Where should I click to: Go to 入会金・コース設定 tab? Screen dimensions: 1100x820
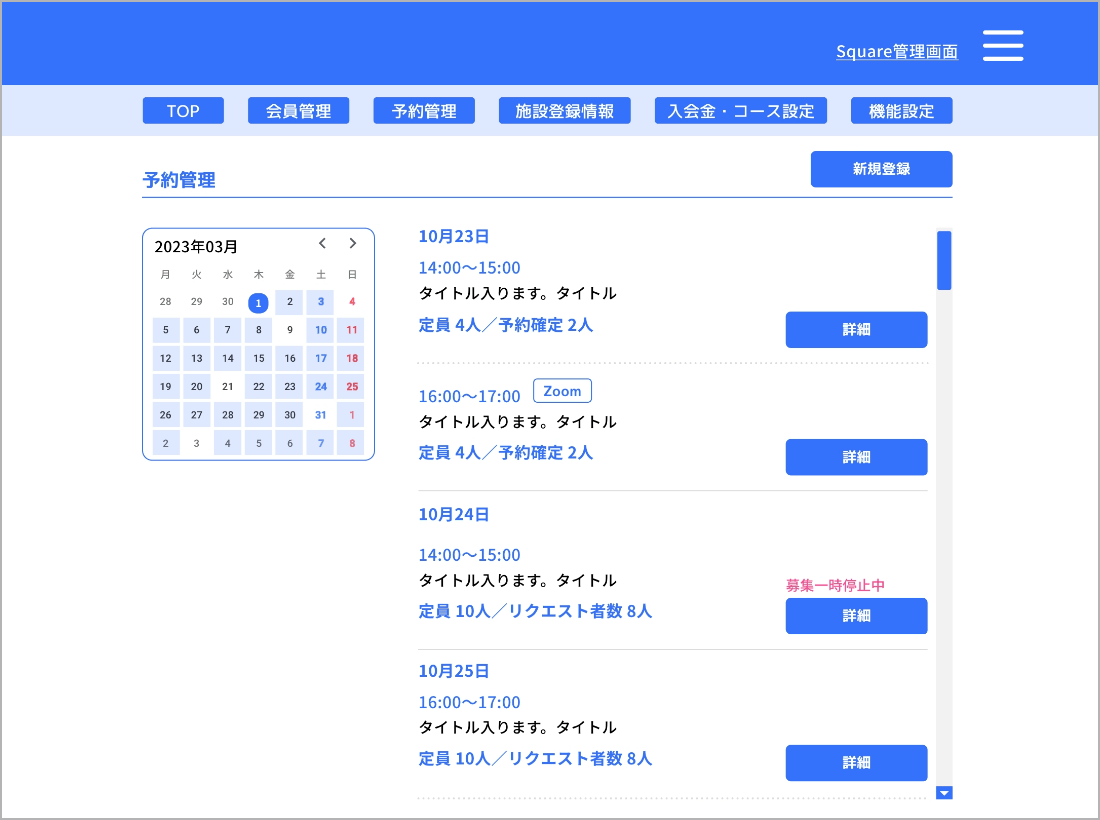click(x=740, y=111)
